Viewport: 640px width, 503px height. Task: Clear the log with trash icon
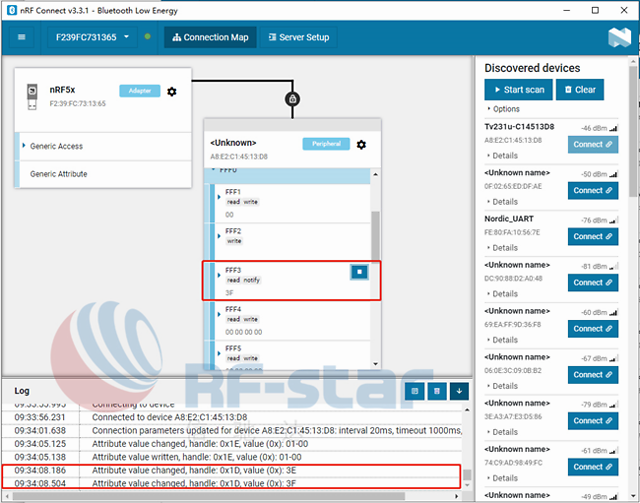click(x=437, y=391)
